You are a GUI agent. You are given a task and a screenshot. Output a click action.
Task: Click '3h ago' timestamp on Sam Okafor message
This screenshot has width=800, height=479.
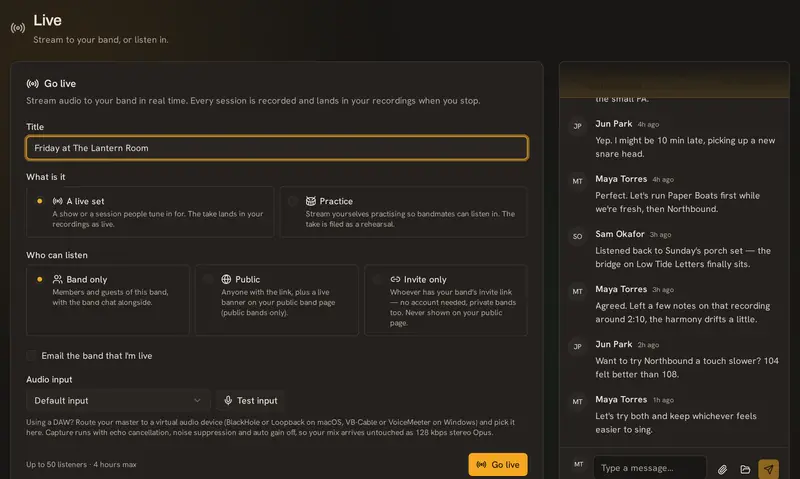click(x=660, y=235)
